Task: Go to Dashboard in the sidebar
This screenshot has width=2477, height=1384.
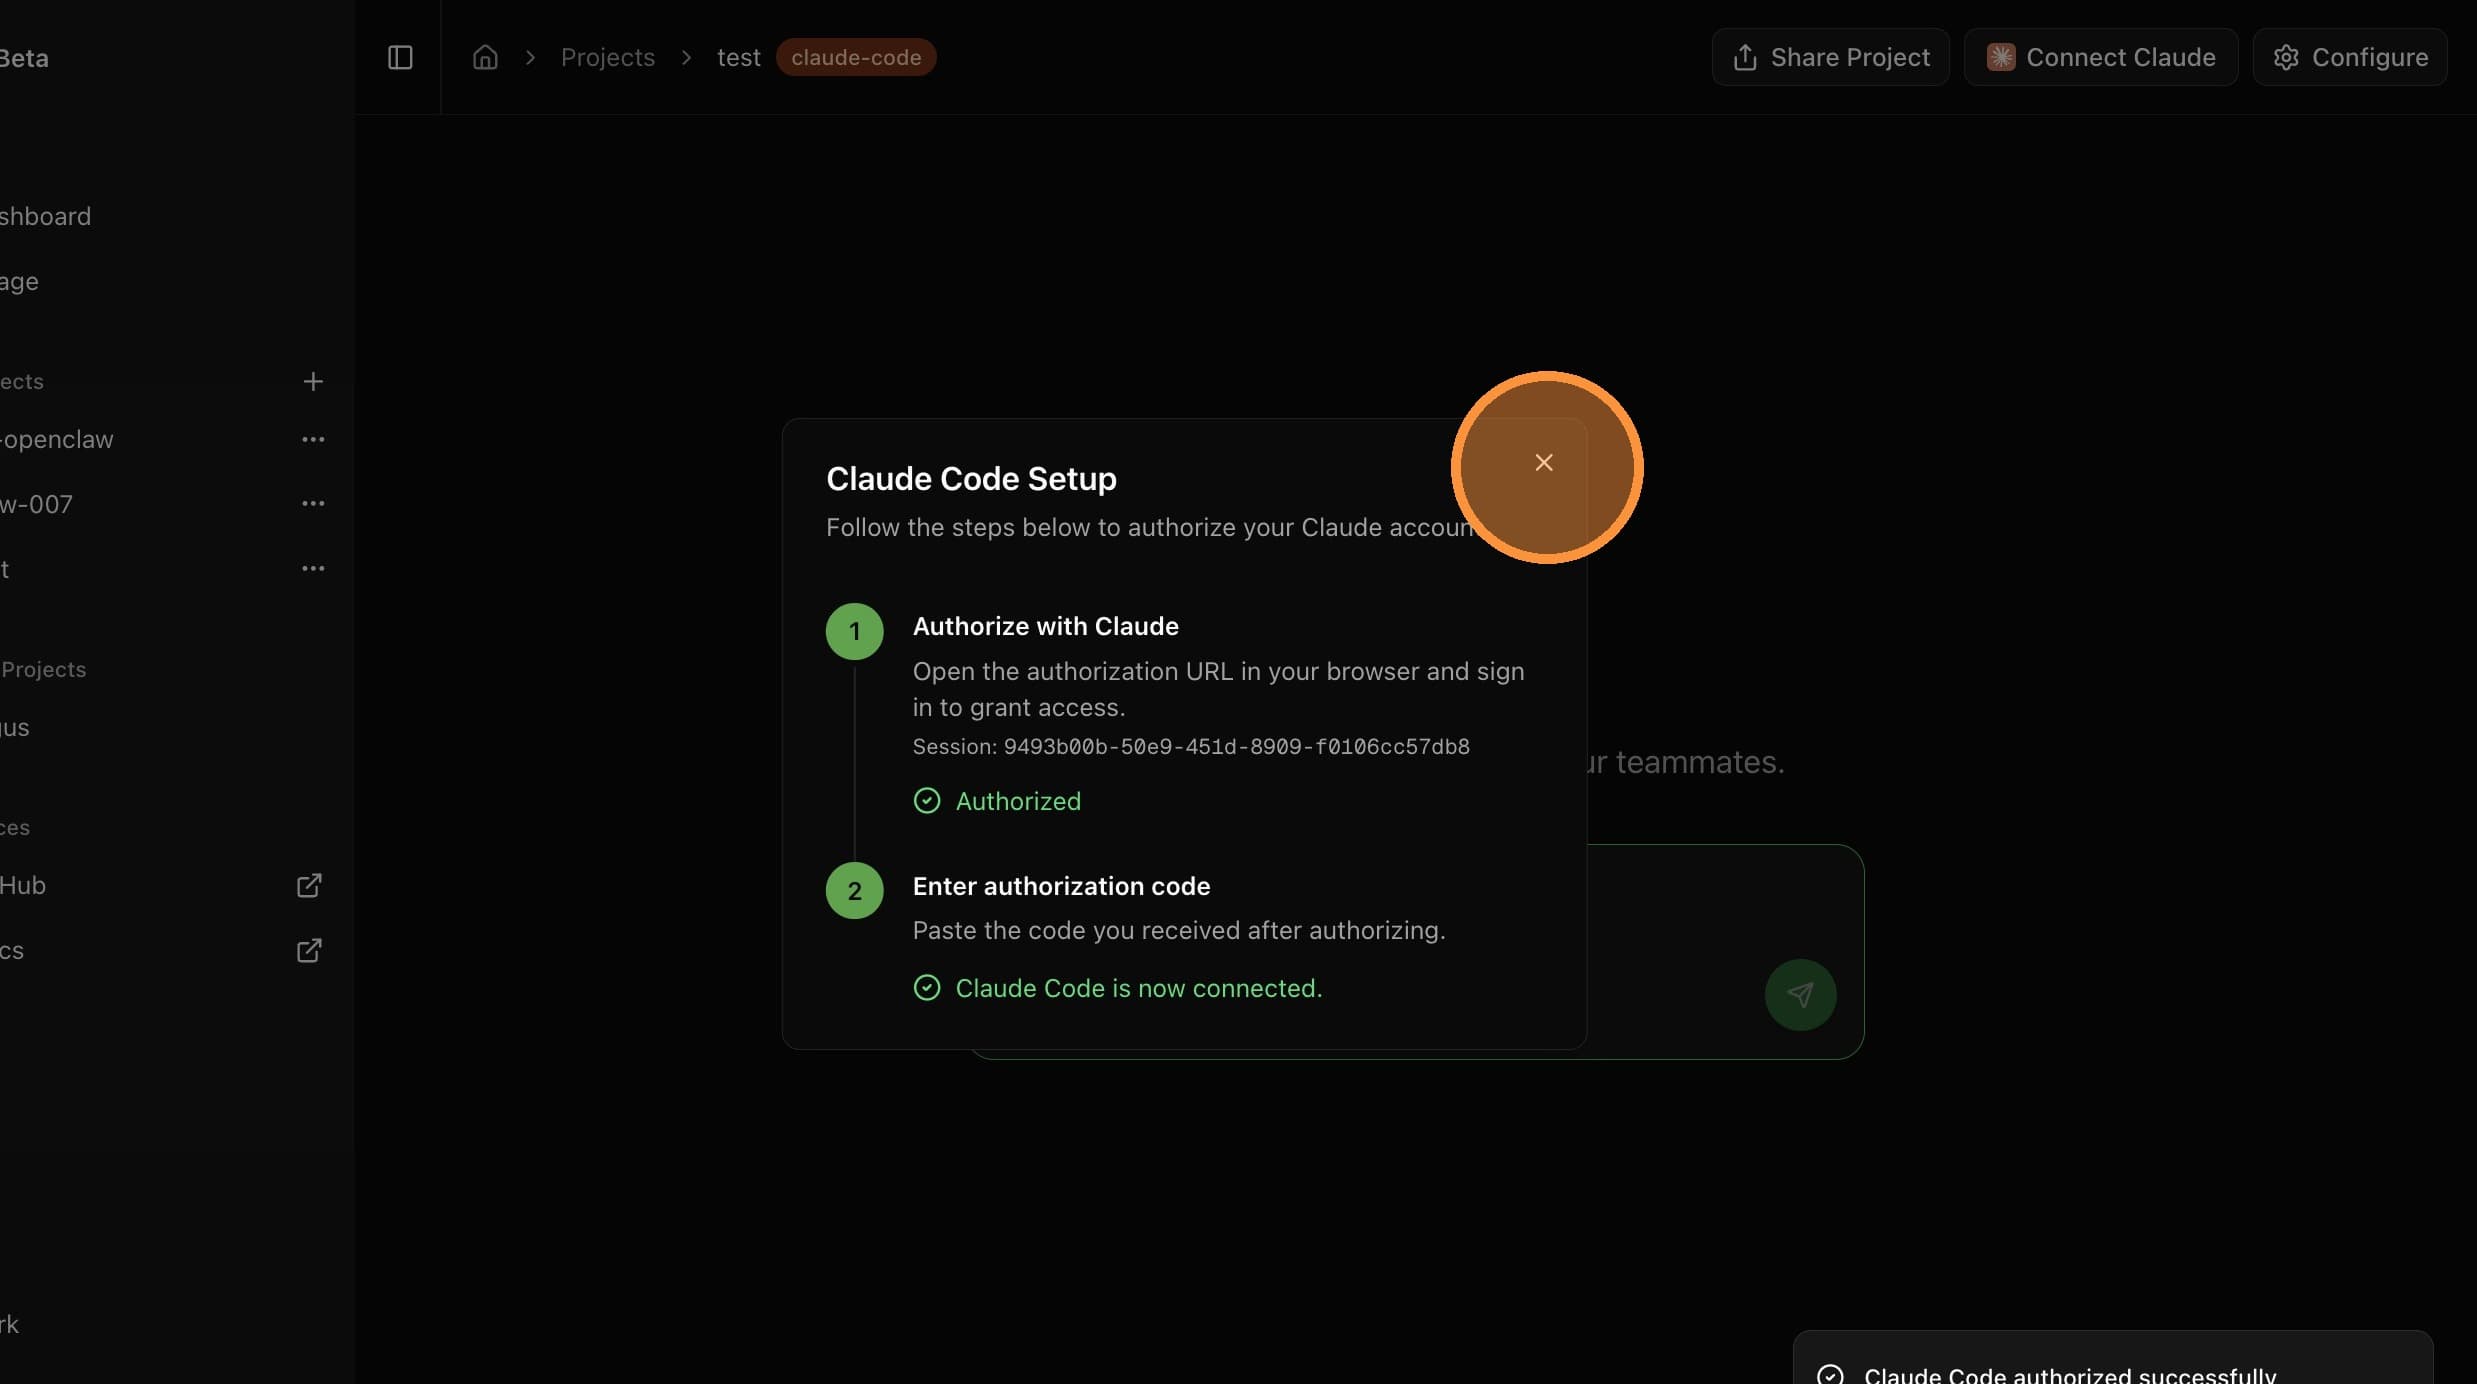Action: click(x=45, y=217)
